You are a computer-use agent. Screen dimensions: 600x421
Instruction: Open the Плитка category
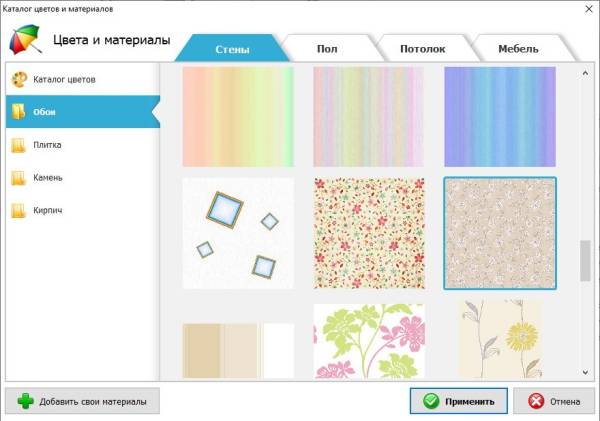click(82, 145)
